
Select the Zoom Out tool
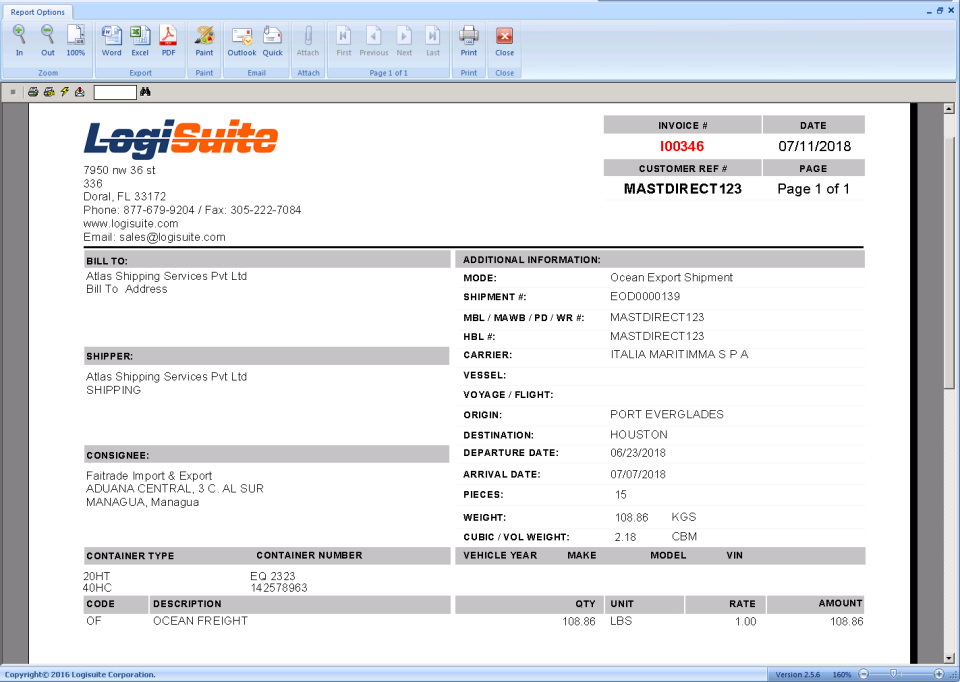tap(47, 40)
